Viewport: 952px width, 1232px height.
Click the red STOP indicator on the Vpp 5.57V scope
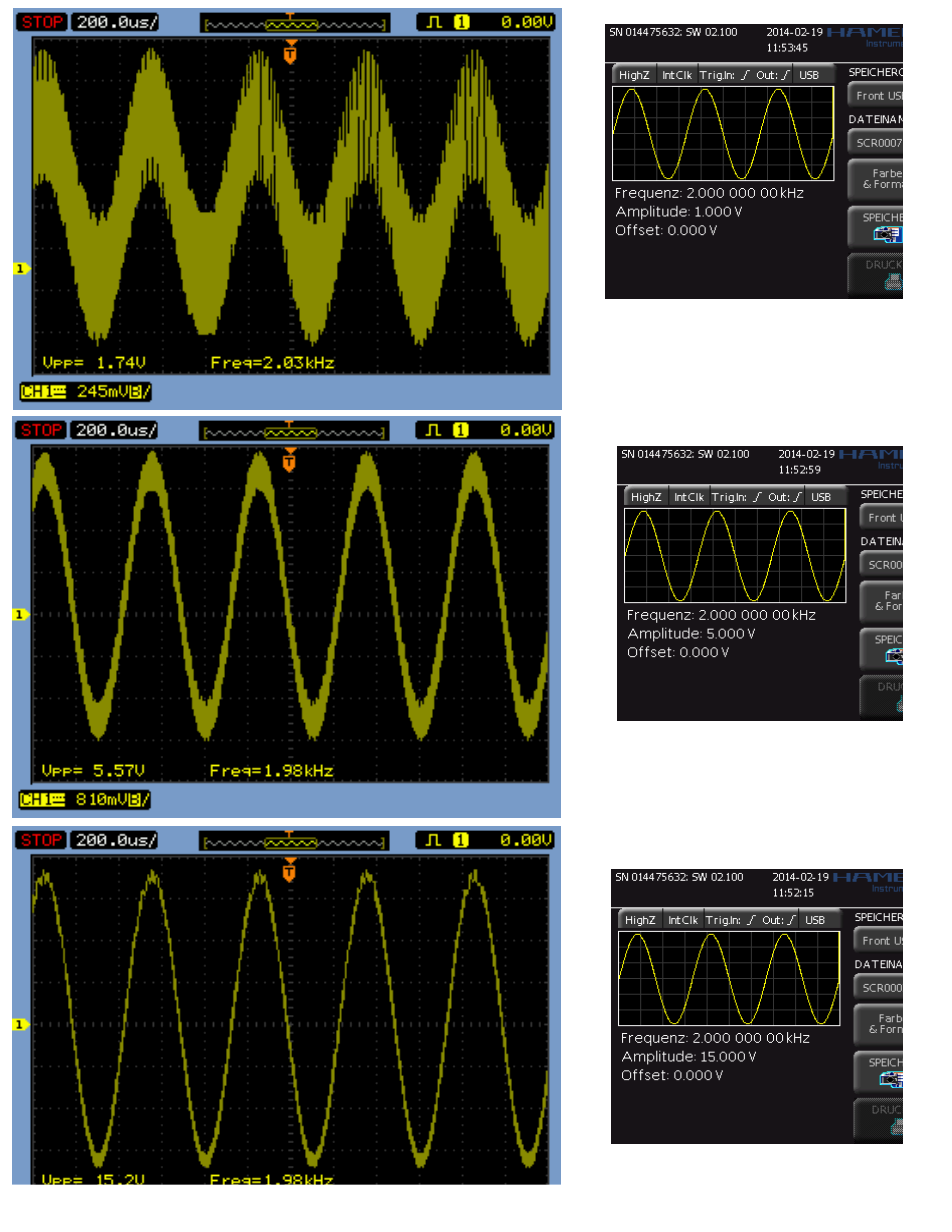point(41,430)
